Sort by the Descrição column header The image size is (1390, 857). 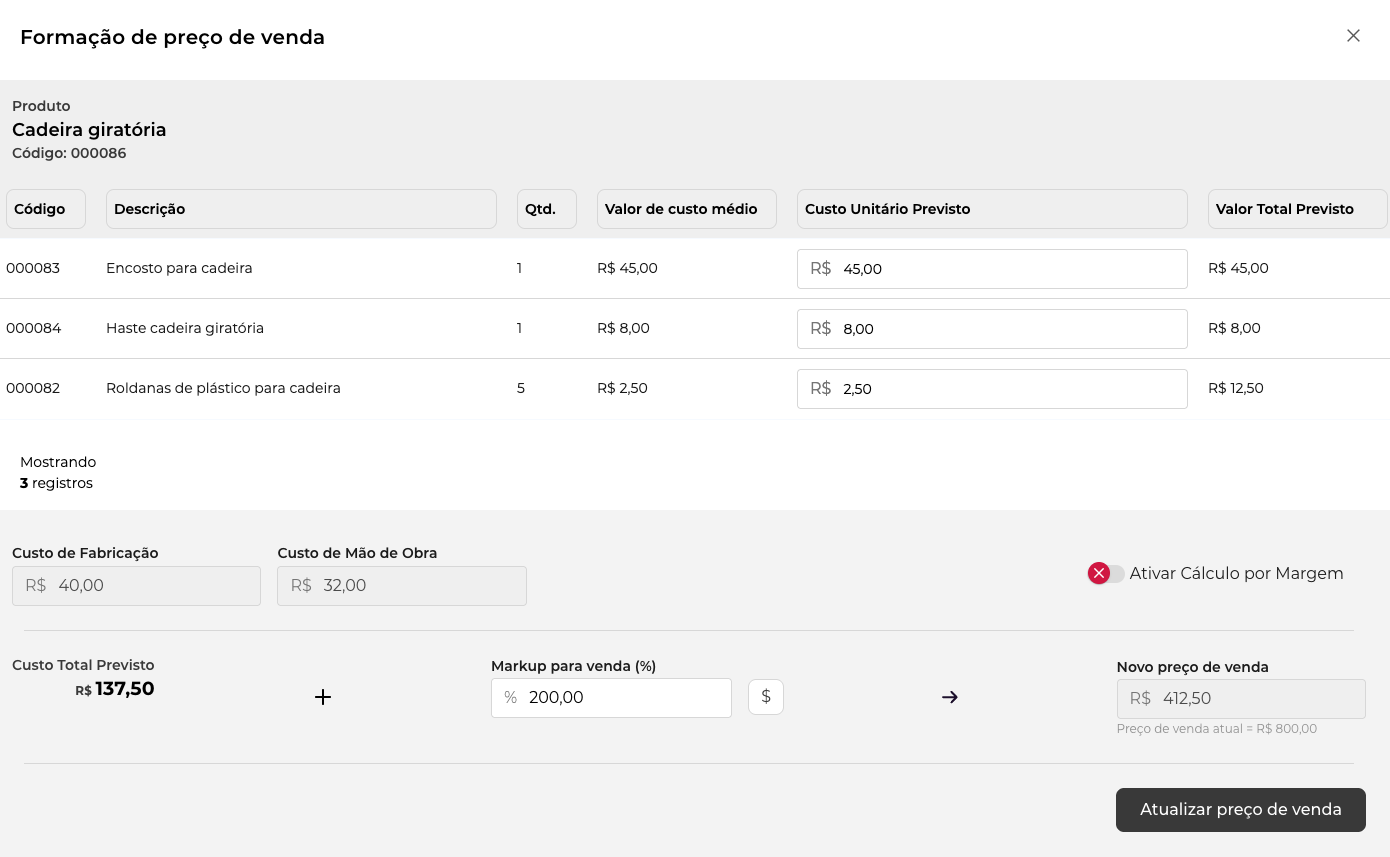tap(300, 209)
